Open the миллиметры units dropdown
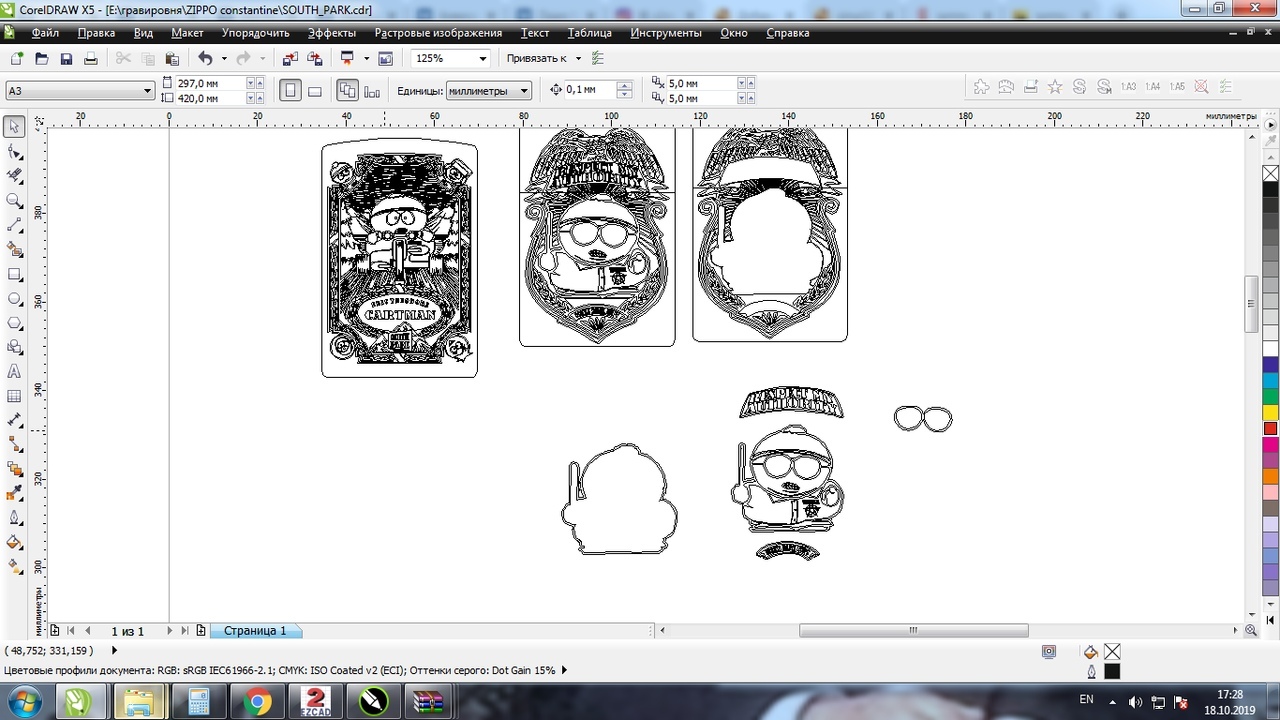 pos(524,91)
